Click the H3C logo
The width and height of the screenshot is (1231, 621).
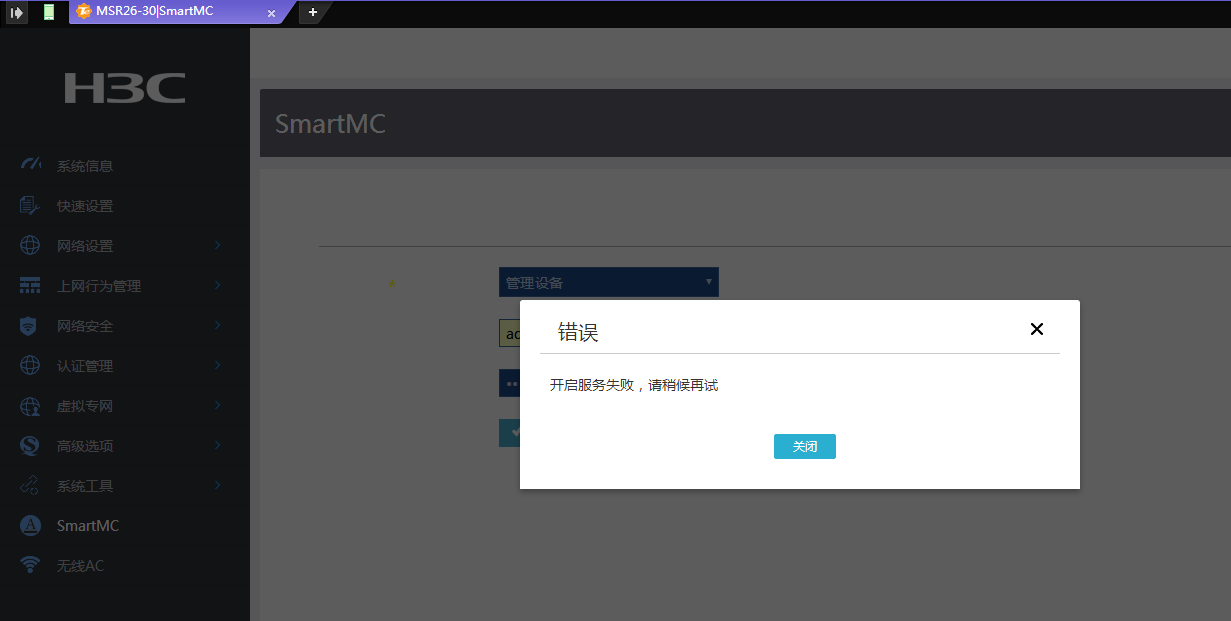click(125, 88)
